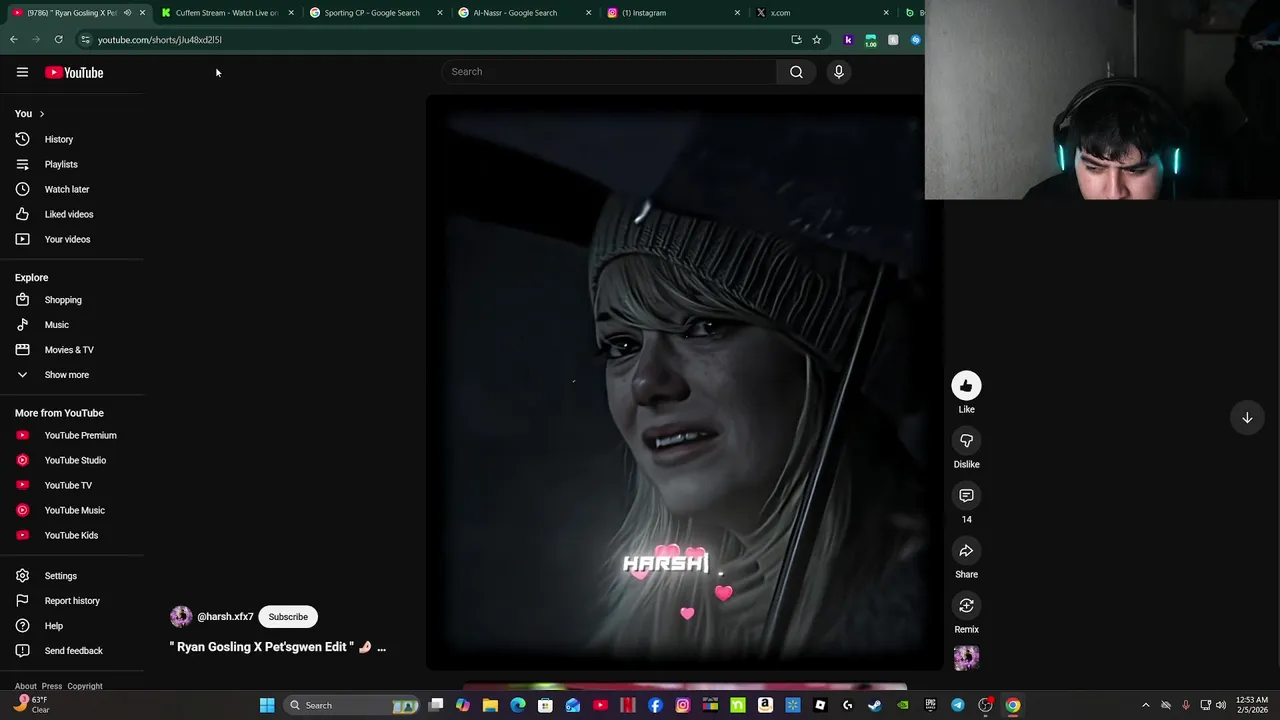Click the search magnifier button
Viewport: 1280px width, 720px height.
point(796,72)
